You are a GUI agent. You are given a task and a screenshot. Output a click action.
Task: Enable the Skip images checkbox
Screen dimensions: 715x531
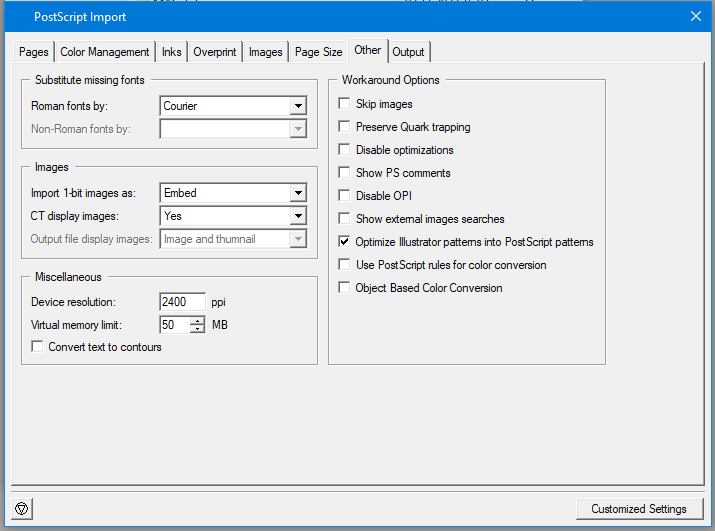pos(345,104)
